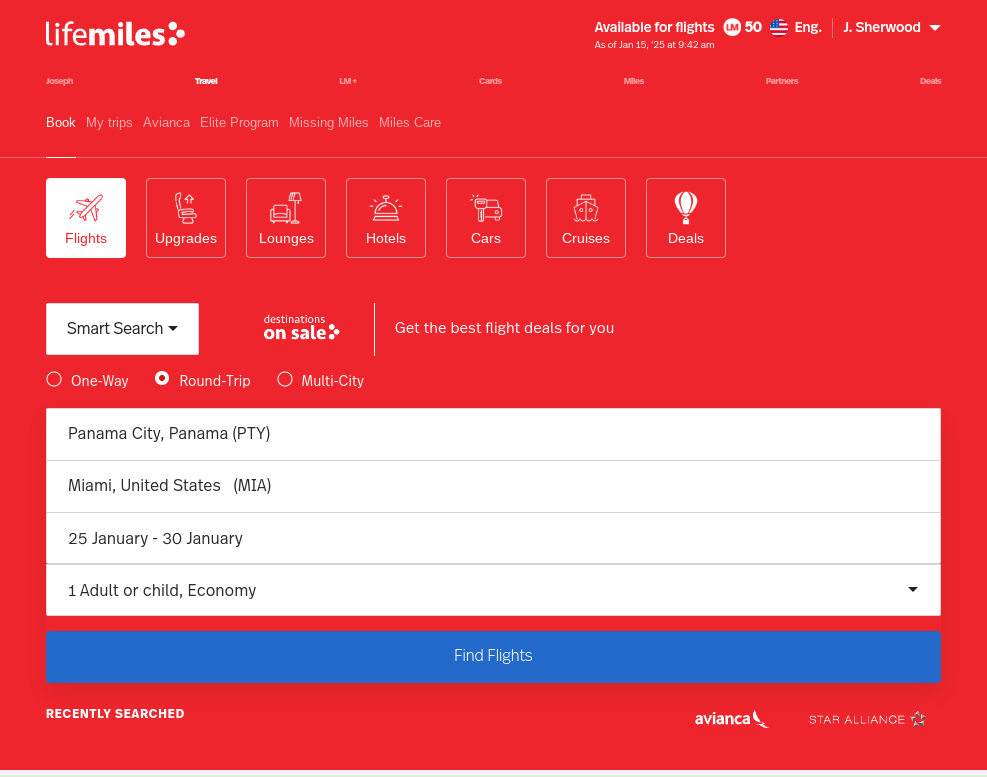987x777 pixels.
Task: Open the Cruises ship tile
Action: tap(586, 218)
